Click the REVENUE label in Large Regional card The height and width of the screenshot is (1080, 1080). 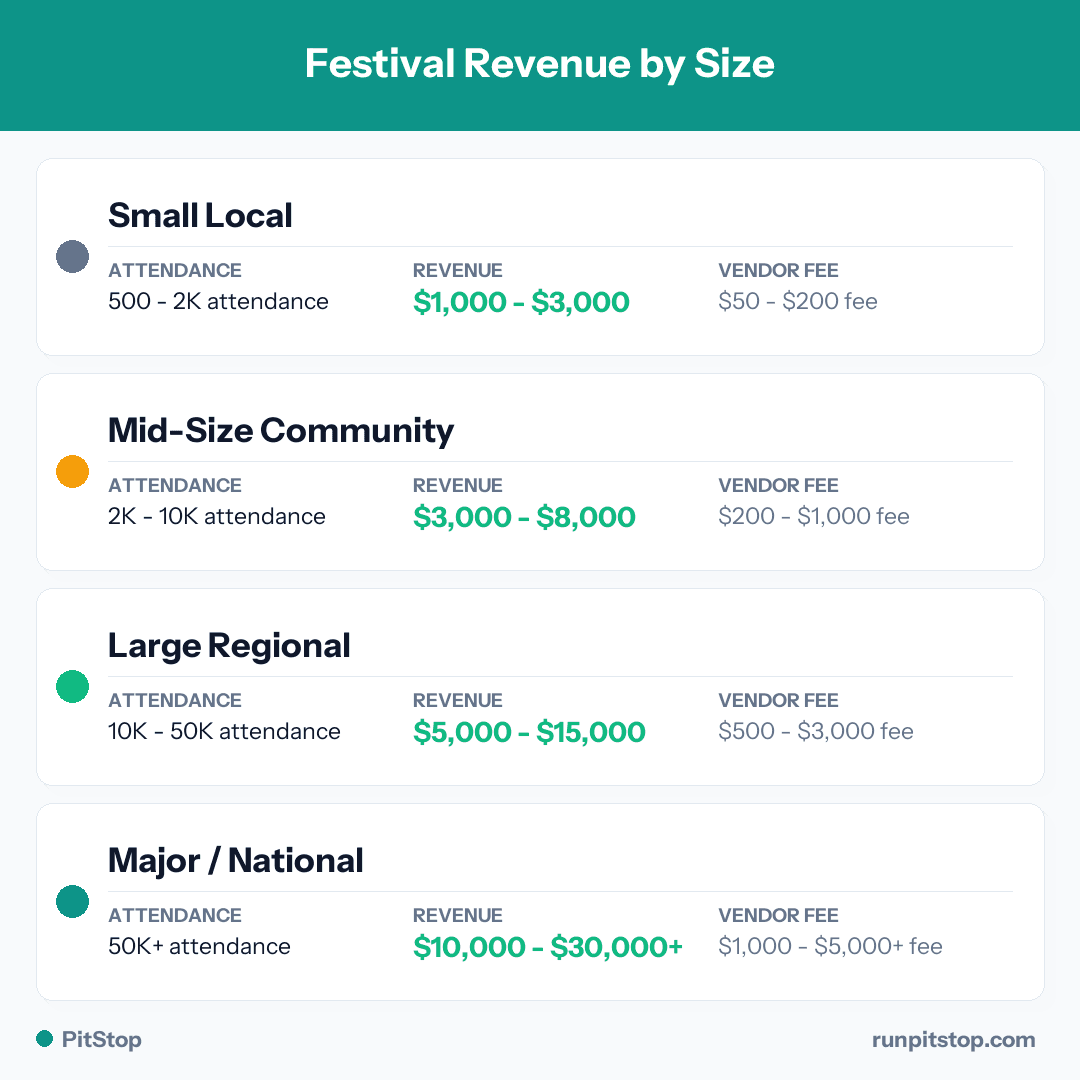457,700
